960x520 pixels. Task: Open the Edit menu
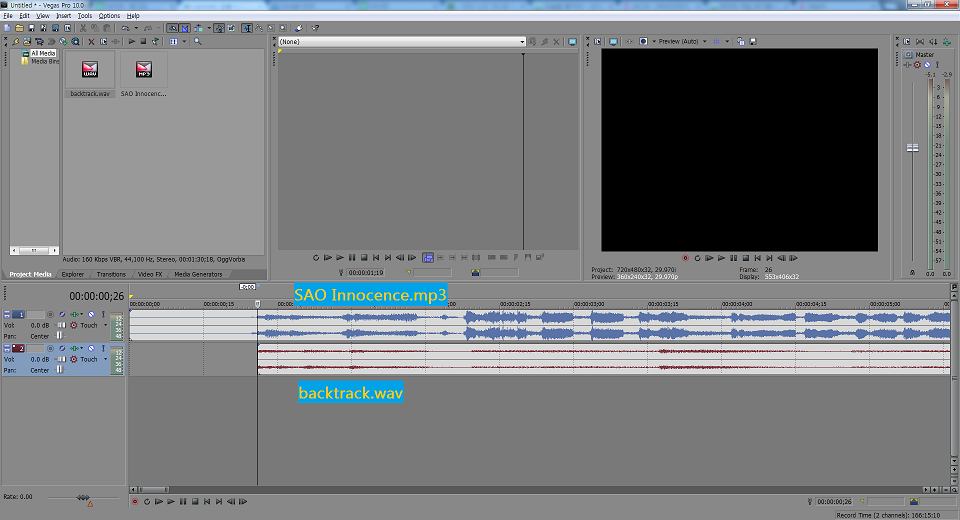coord(24,16)
